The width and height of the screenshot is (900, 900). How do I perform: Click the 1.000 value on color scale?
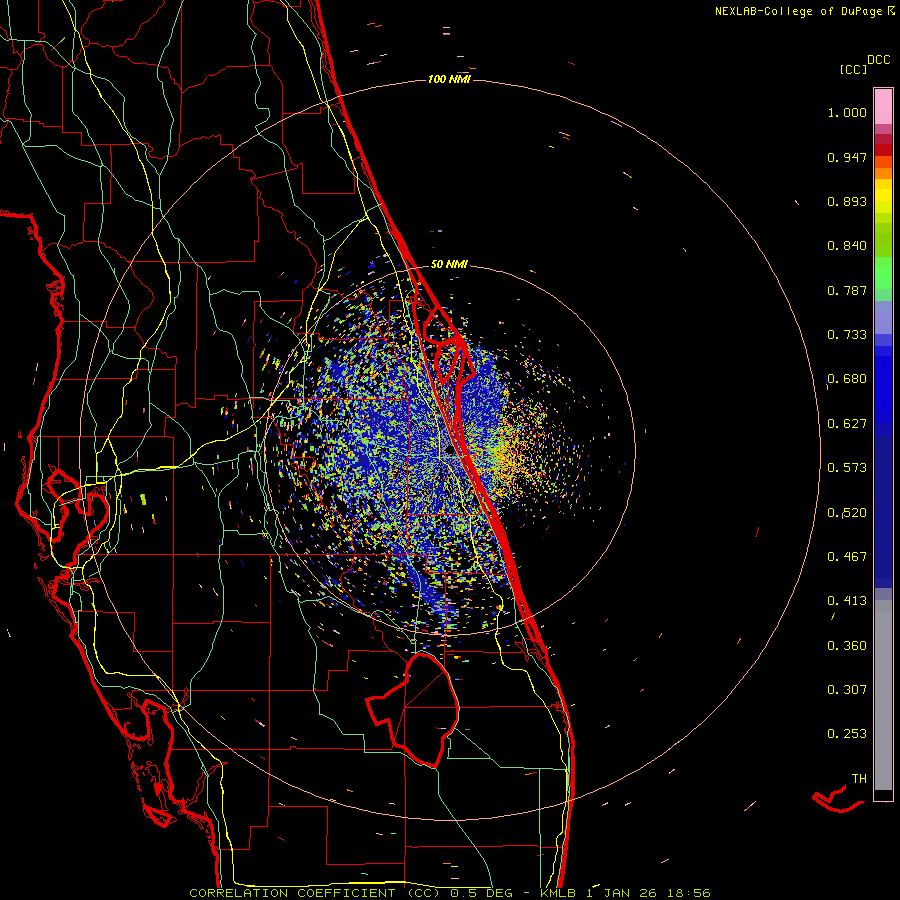click(x=847, y=112)
